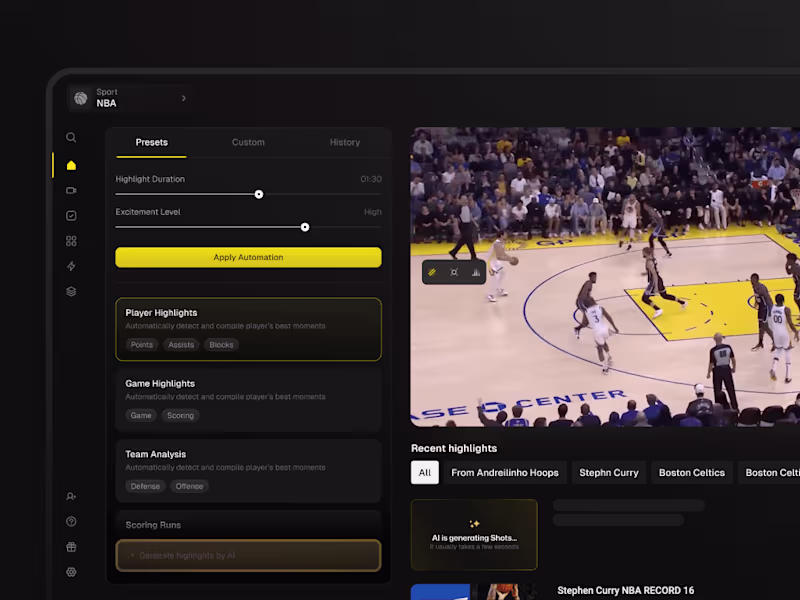Enable the Game Highlights preset
Image resolution: width=800 pixels, height=600 pixels.
pyautogui.click(x=248, y=399)
